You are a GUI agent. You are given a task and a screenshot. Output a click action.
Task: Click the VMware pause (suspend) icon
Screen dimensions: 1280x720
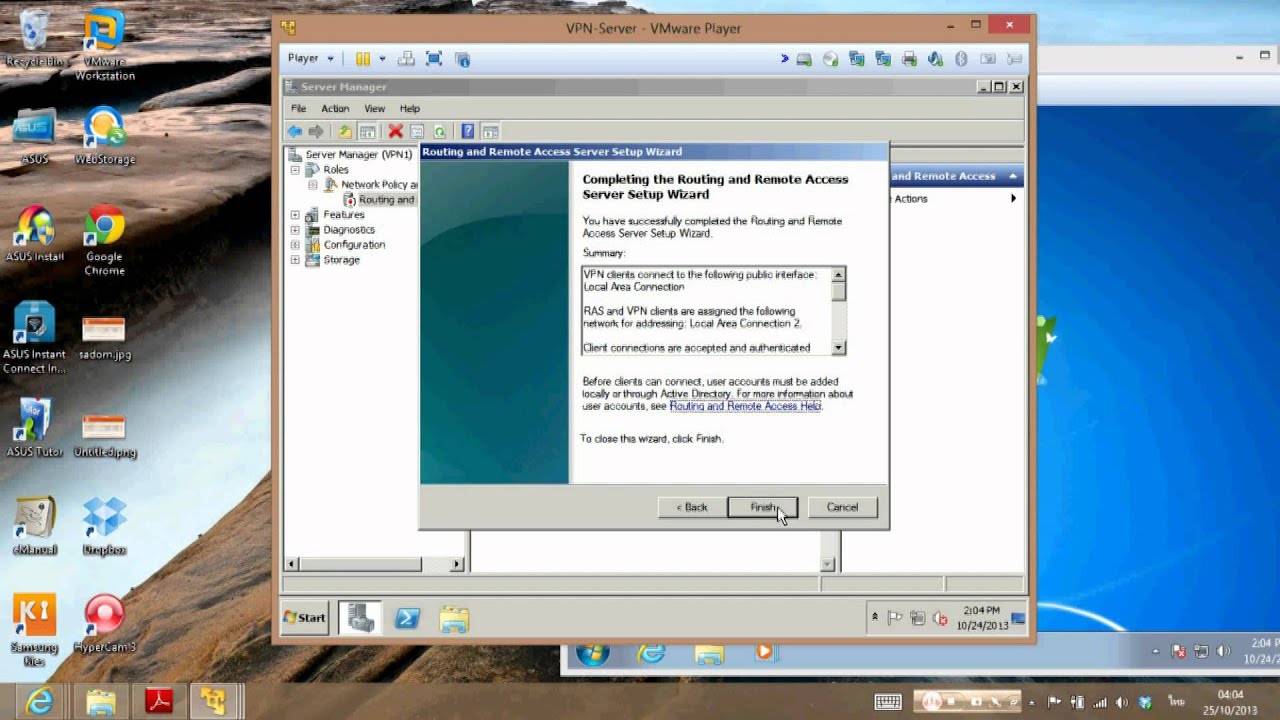363,59
